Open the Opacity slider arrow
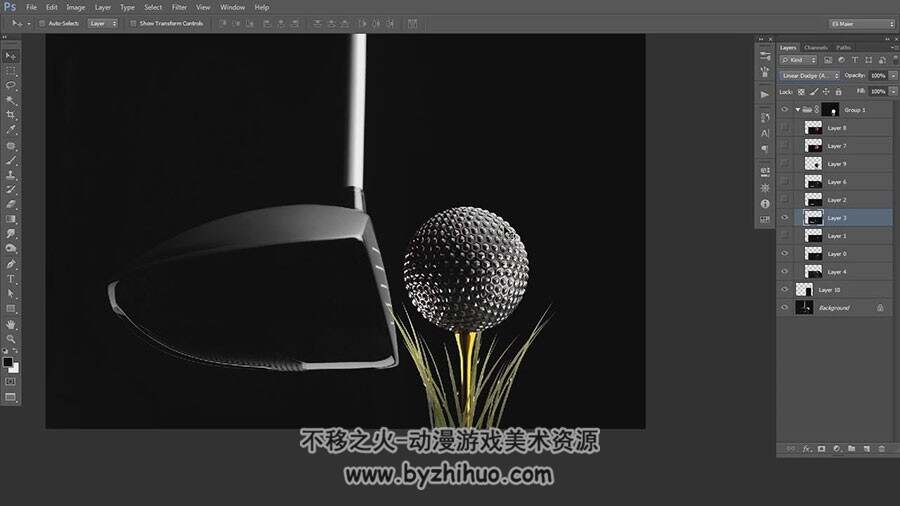 [x=893, y=76]
